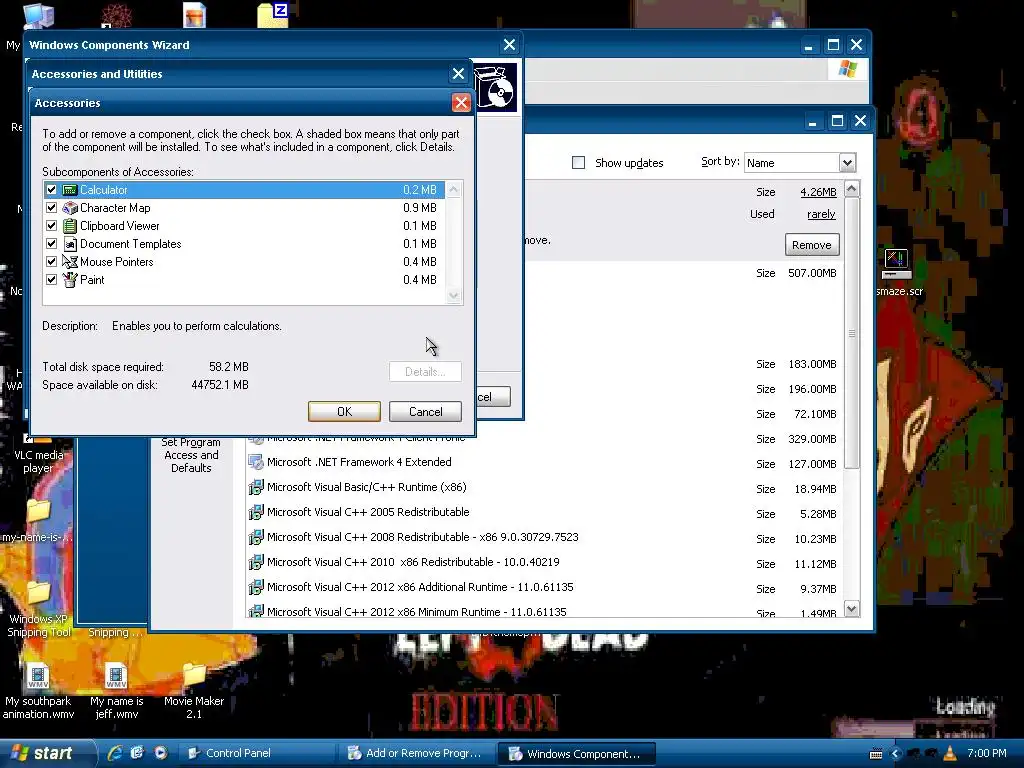1024x768 pixels.
Task: Click Set Program Access and Defaults
Action: coord(191,455)
